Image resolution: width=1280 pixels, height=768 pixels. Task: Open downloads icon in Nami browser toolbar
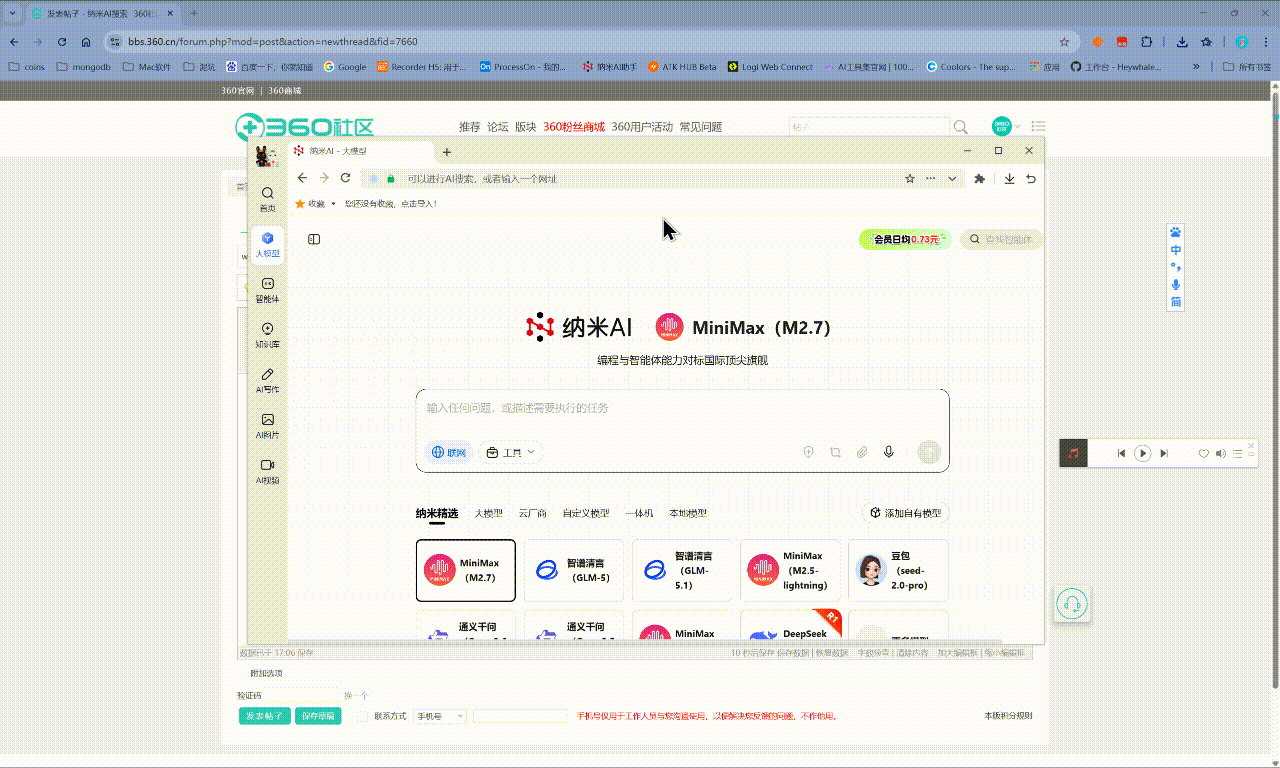1009,178
